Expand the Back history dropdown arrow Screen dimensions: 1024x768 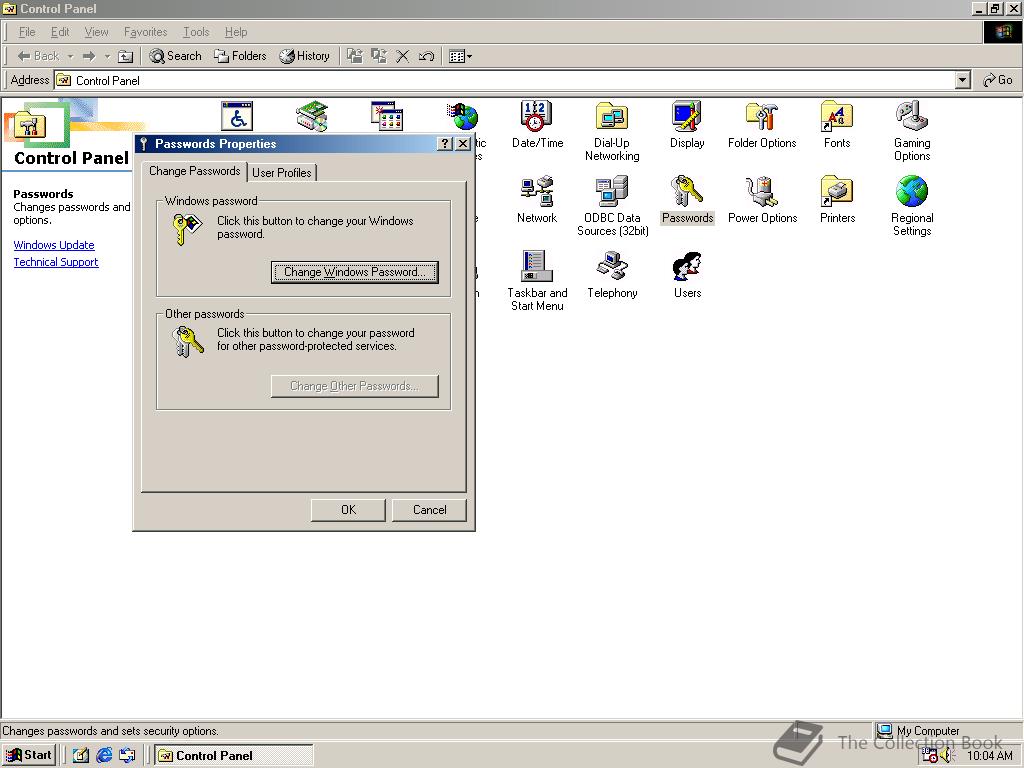(71, 56)
